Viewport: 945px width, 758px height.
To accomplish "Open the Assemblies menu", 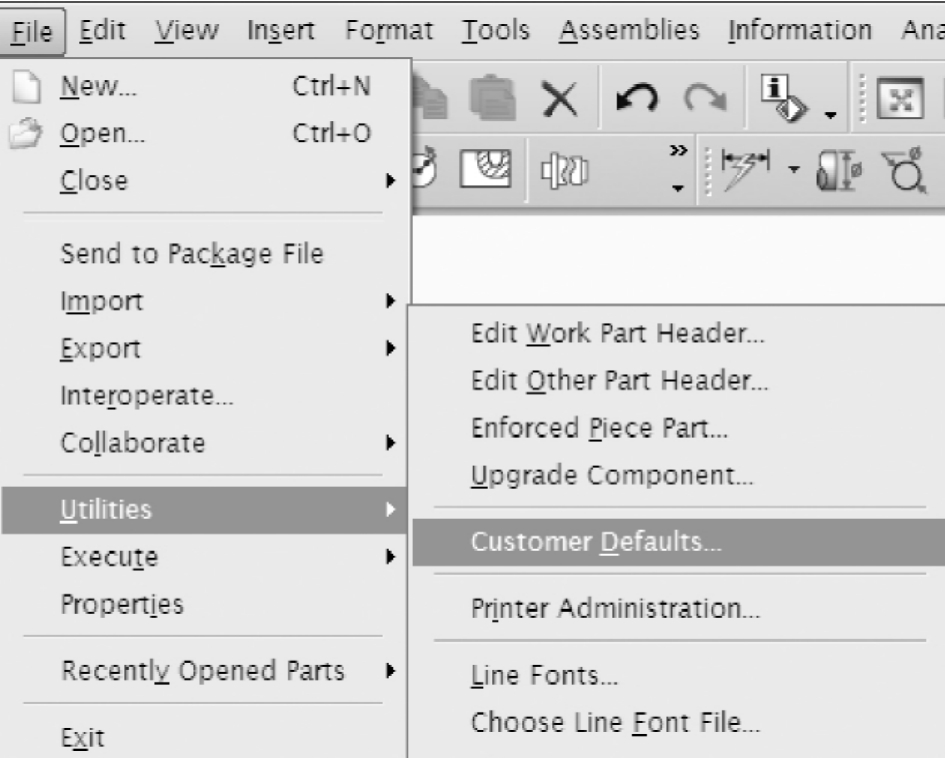I will pos(629,30).
